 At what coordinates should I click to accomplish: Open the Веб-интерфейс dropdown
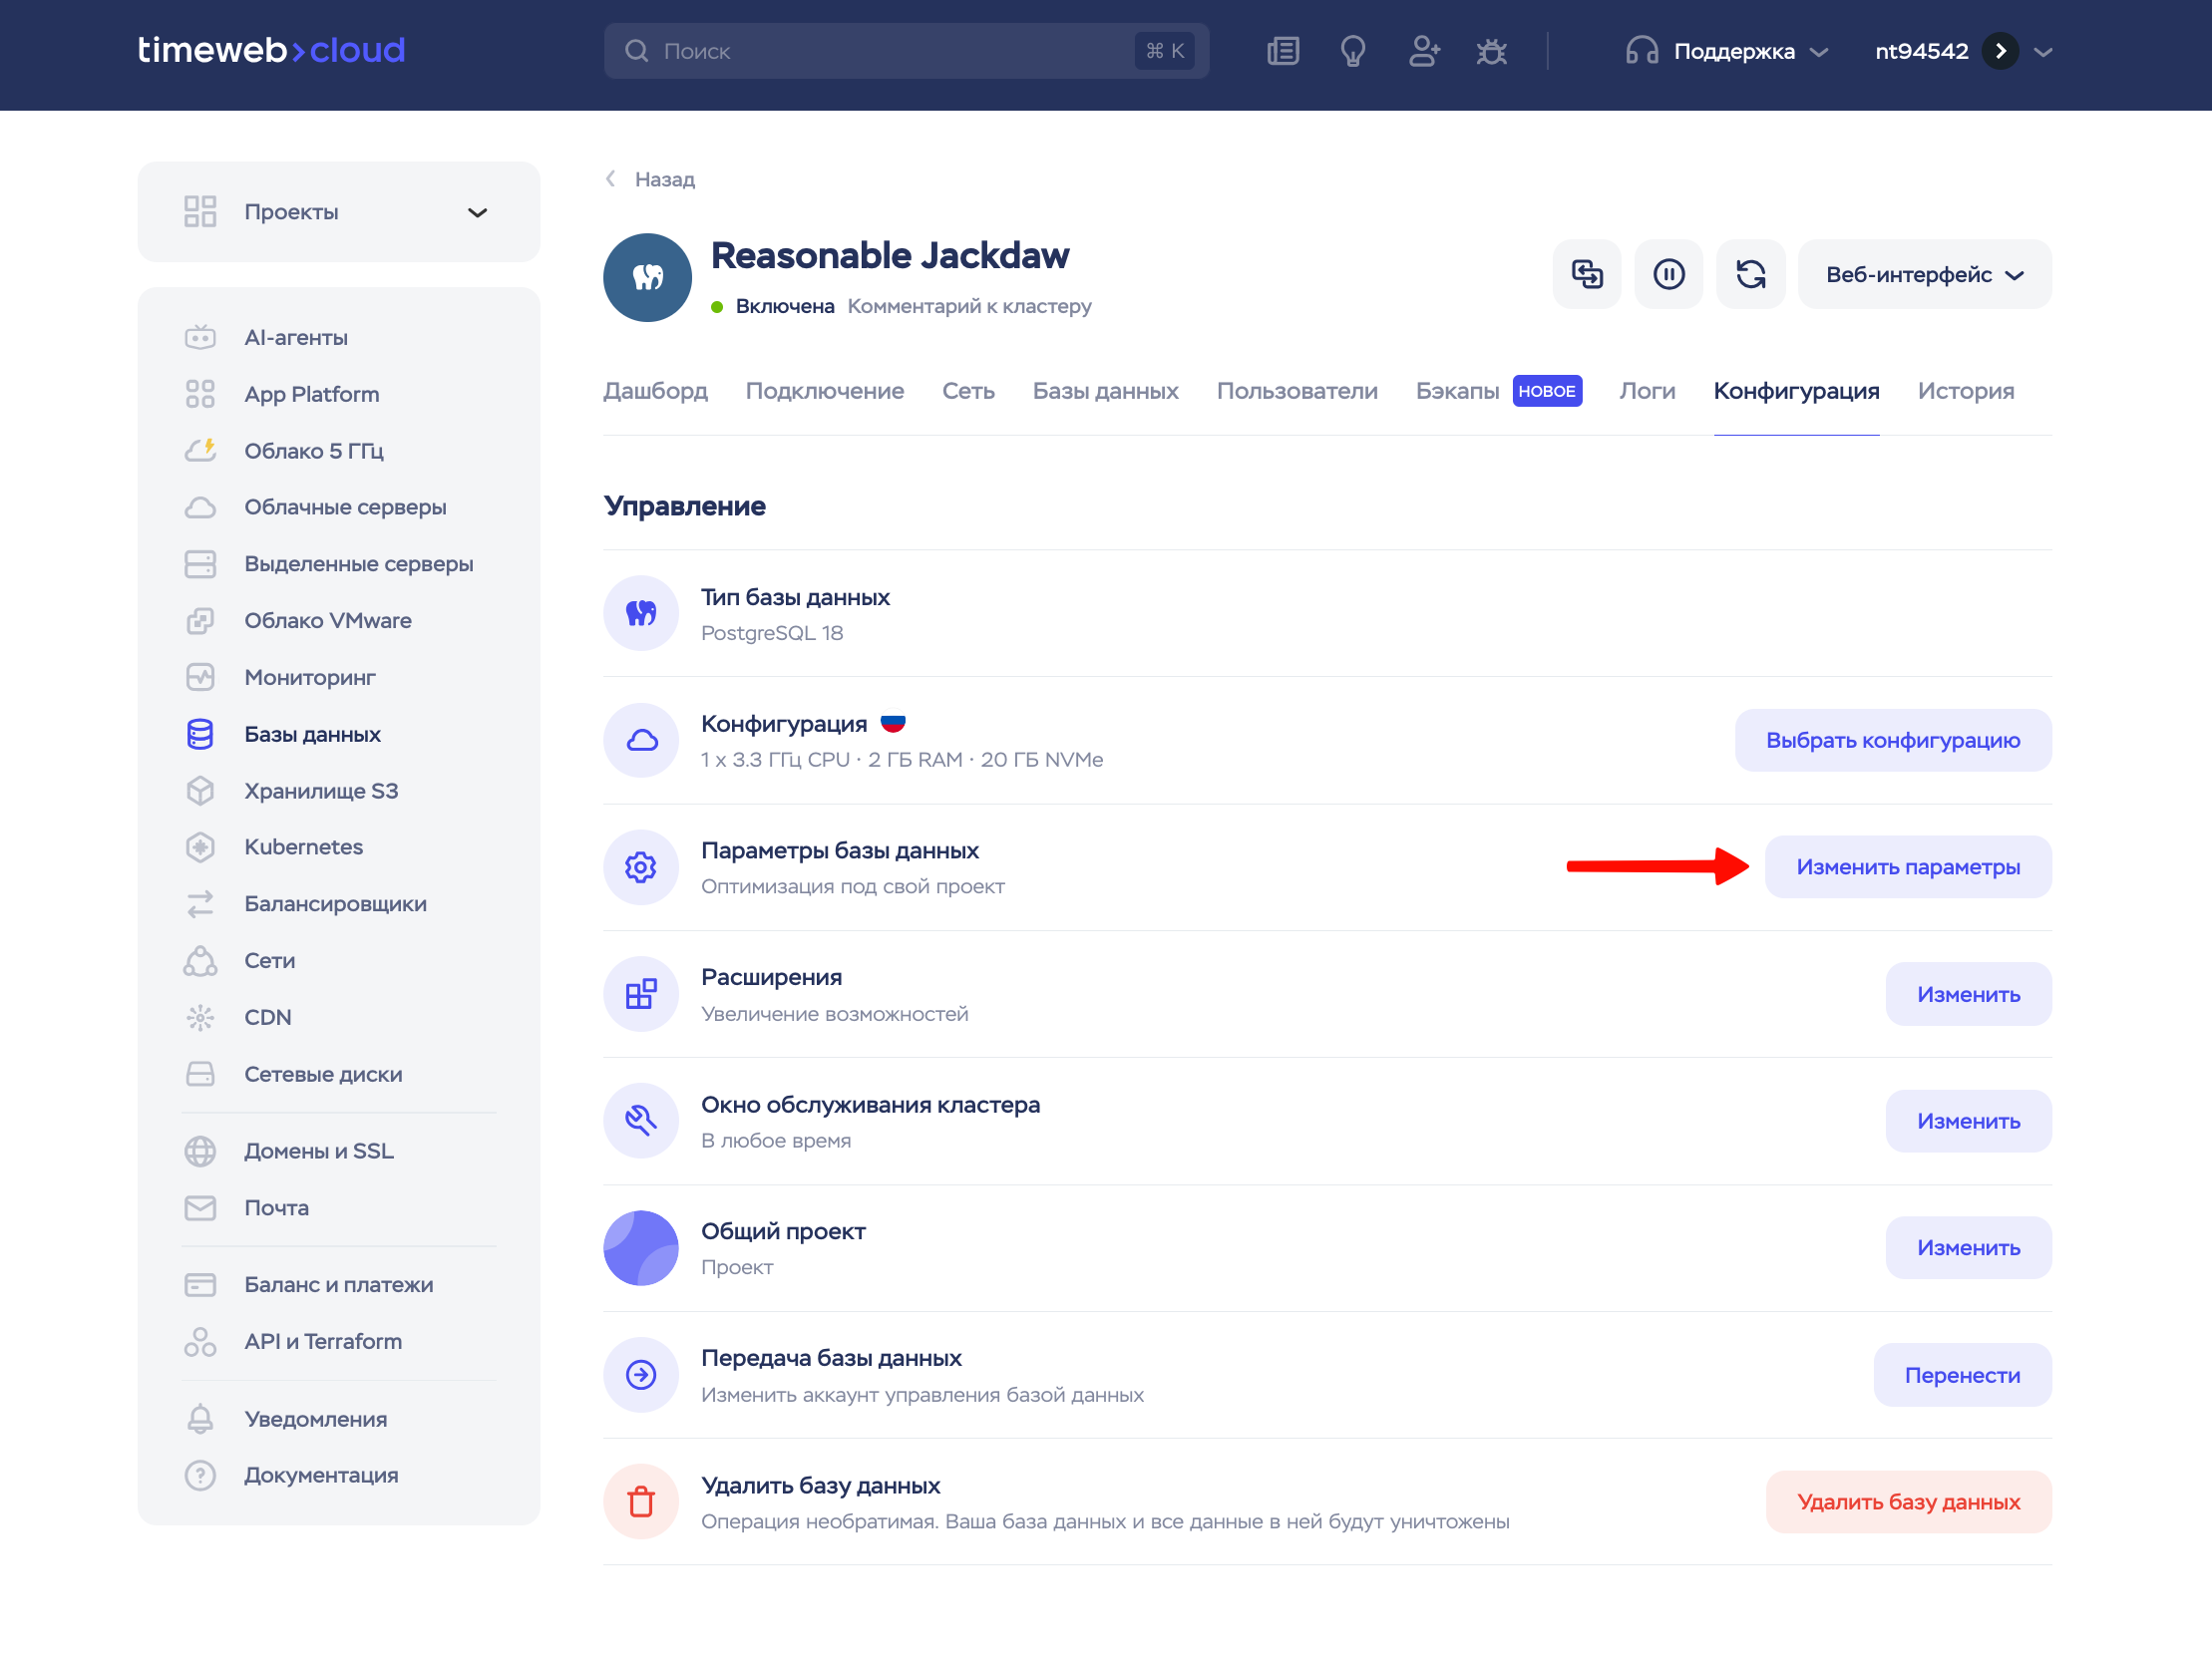[x=1925, y=274]
